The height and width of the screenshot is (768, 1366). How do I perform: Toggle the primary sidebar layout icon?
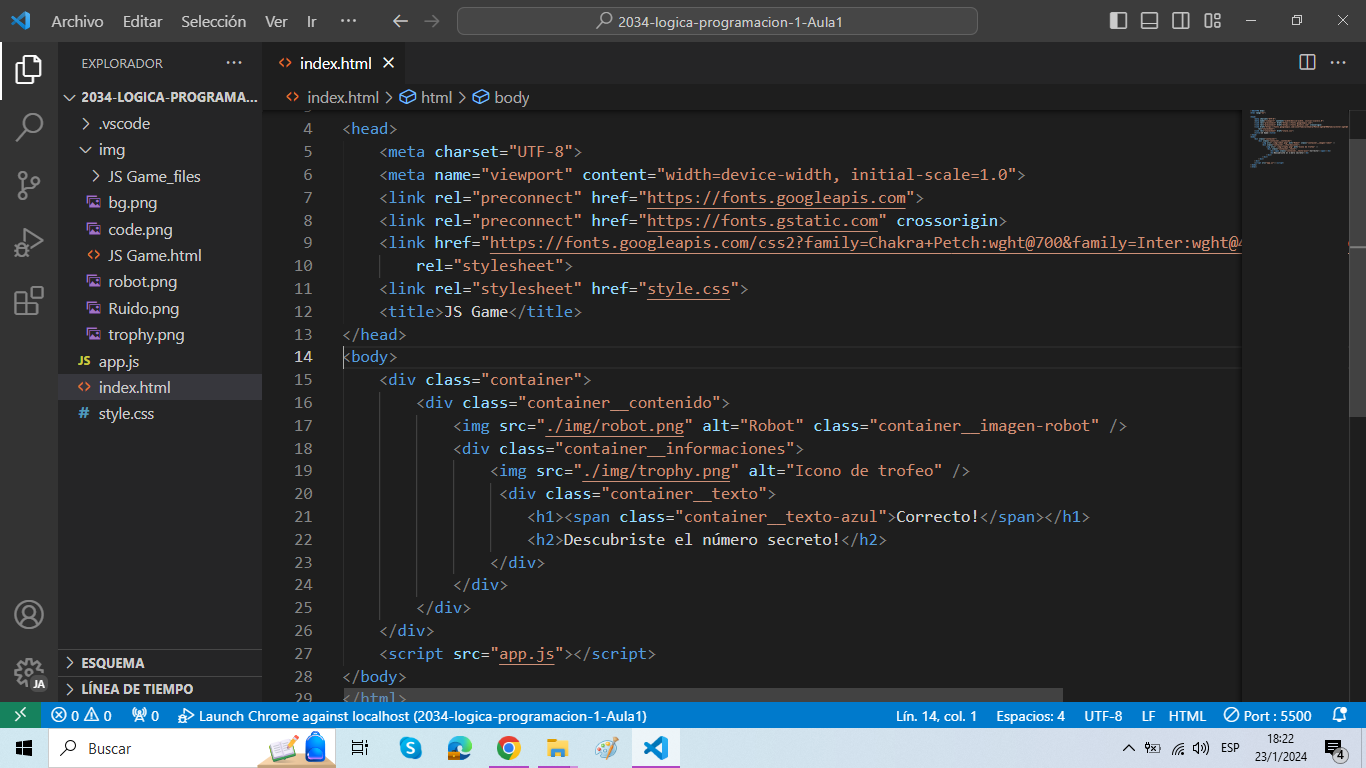click(1119, 21)
